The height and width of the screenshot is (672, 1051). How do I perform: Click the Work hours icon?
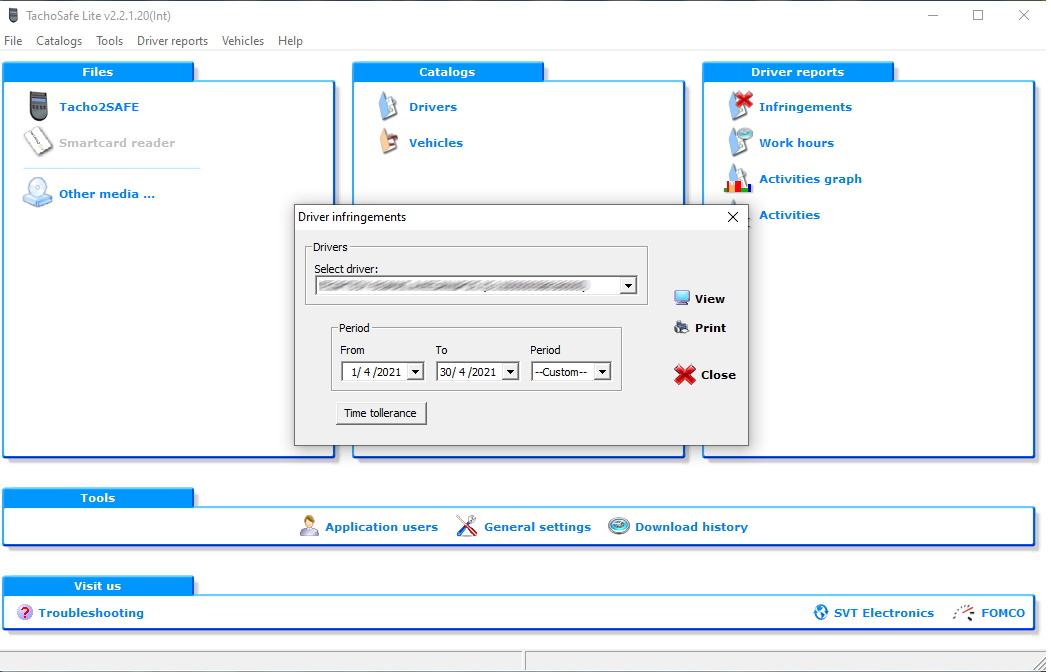tap(740, 141)
